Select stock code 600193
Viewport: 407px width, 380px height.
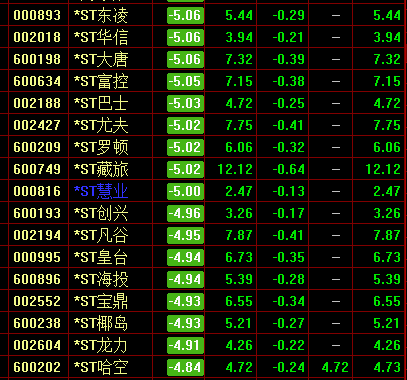(x=37, y=213)
